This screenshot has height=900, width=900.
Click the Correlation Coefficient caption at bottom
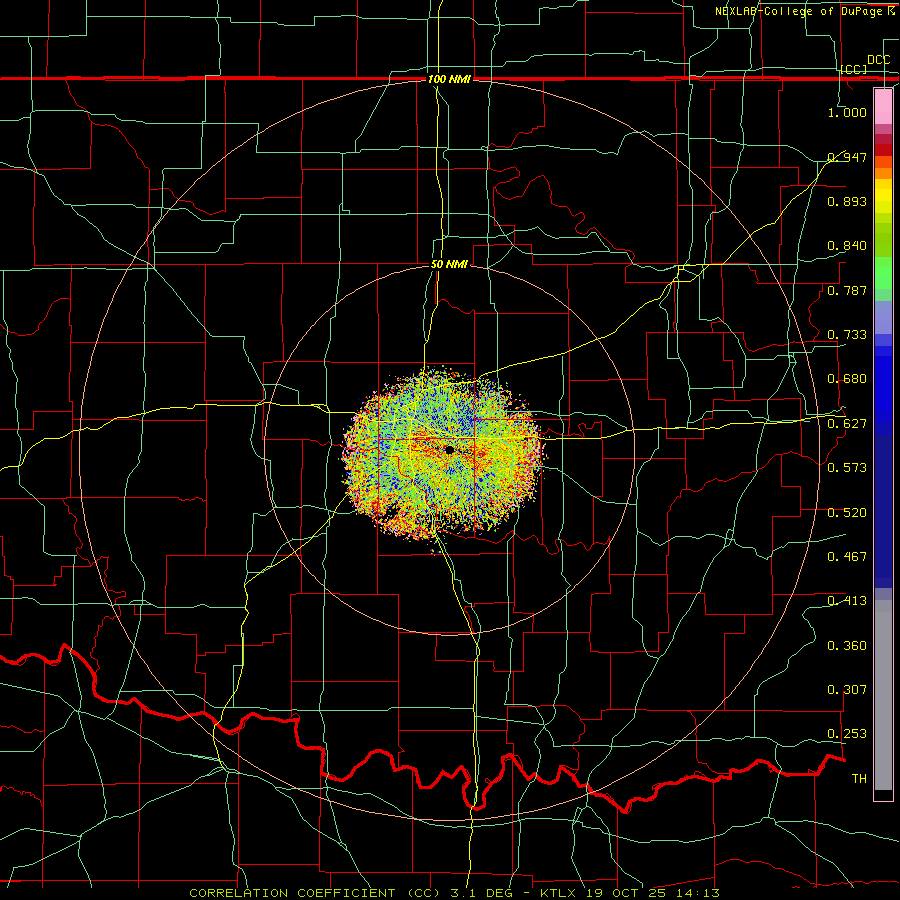click(x=454, y=893)
